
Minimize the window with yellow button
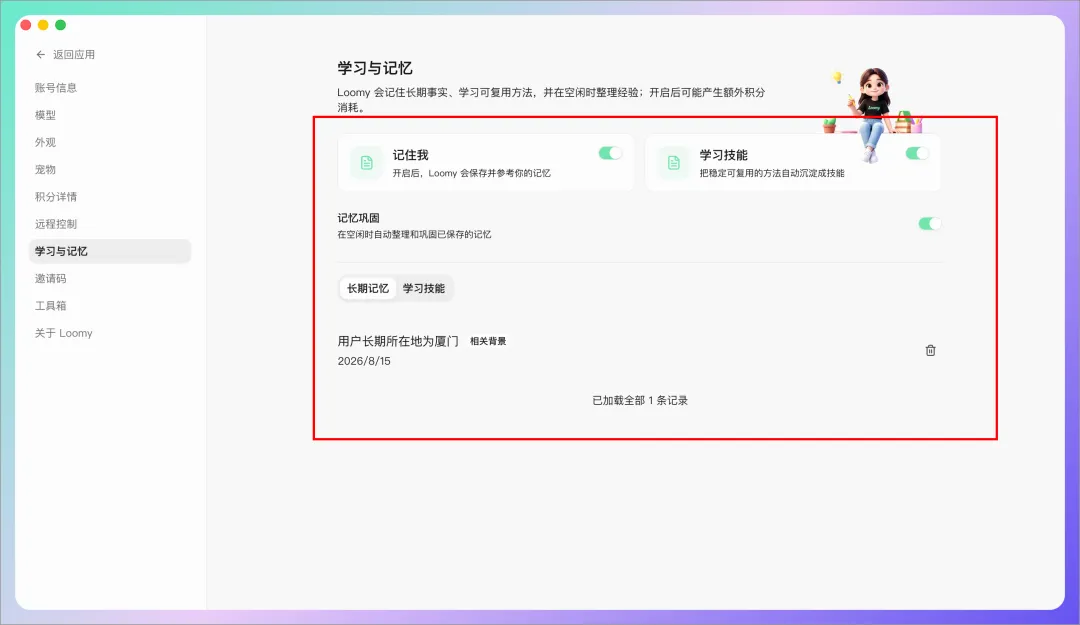(43, 25)
